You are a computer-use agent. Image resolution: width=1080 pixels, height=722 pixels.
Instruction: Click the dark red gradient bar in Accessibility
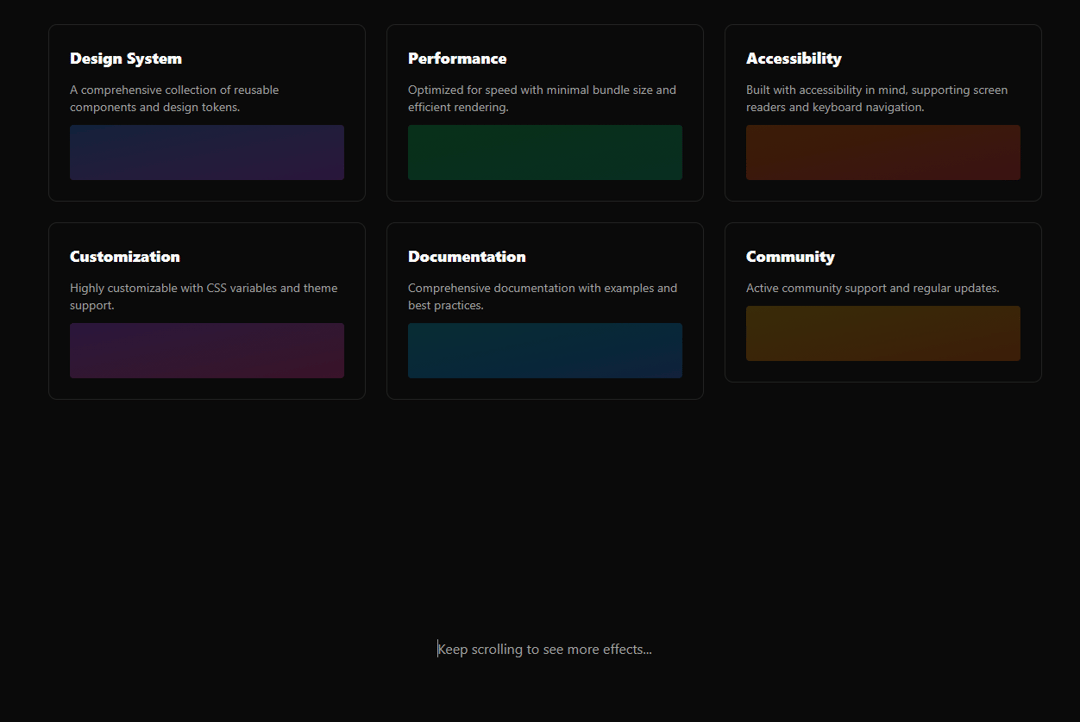click(883, 152)
